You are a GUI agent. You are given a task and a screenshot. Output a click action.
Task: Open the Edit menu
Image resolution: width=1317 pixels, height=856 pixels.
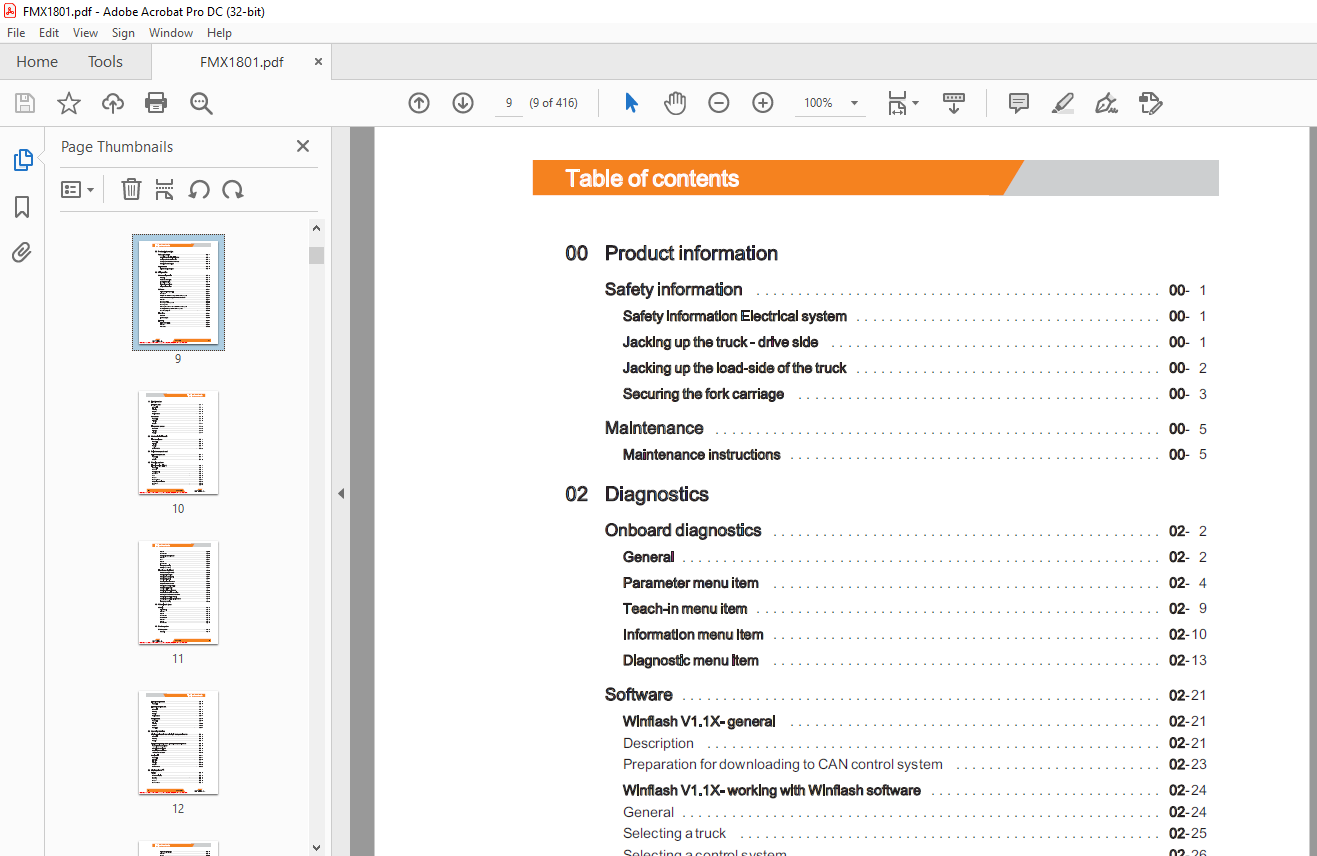[49, 33]
